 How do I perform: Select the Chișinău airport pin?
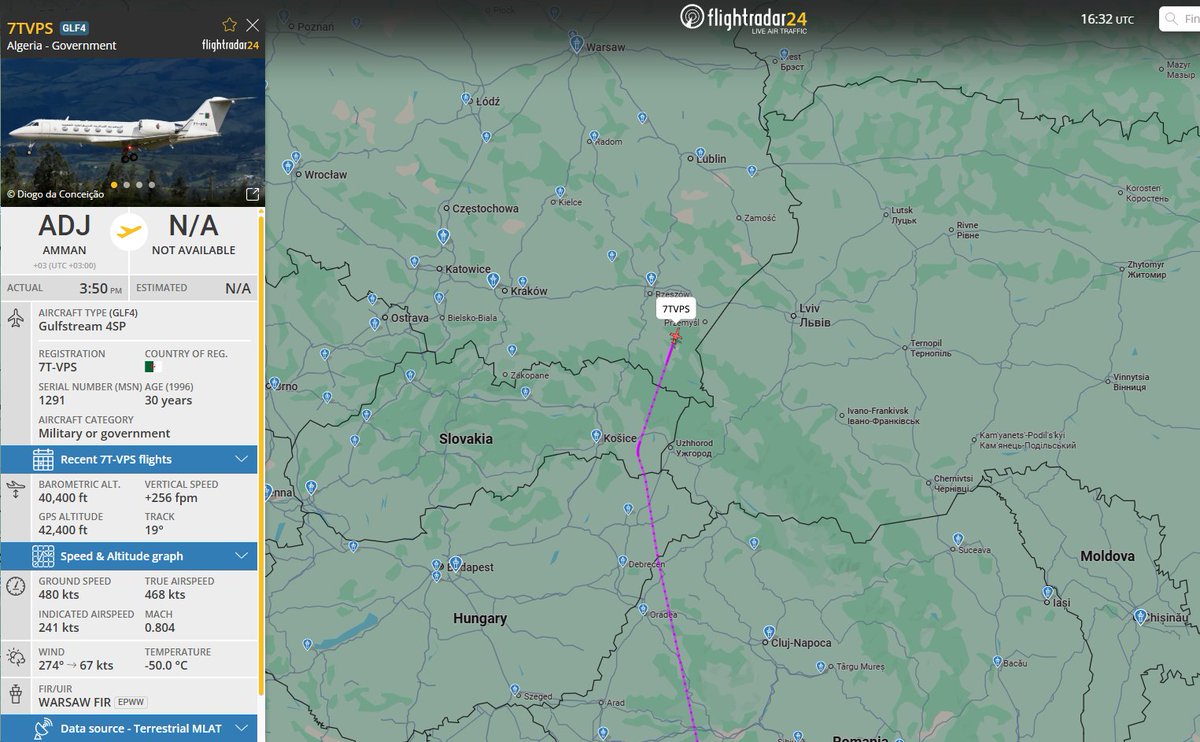tap(1140, 616)
